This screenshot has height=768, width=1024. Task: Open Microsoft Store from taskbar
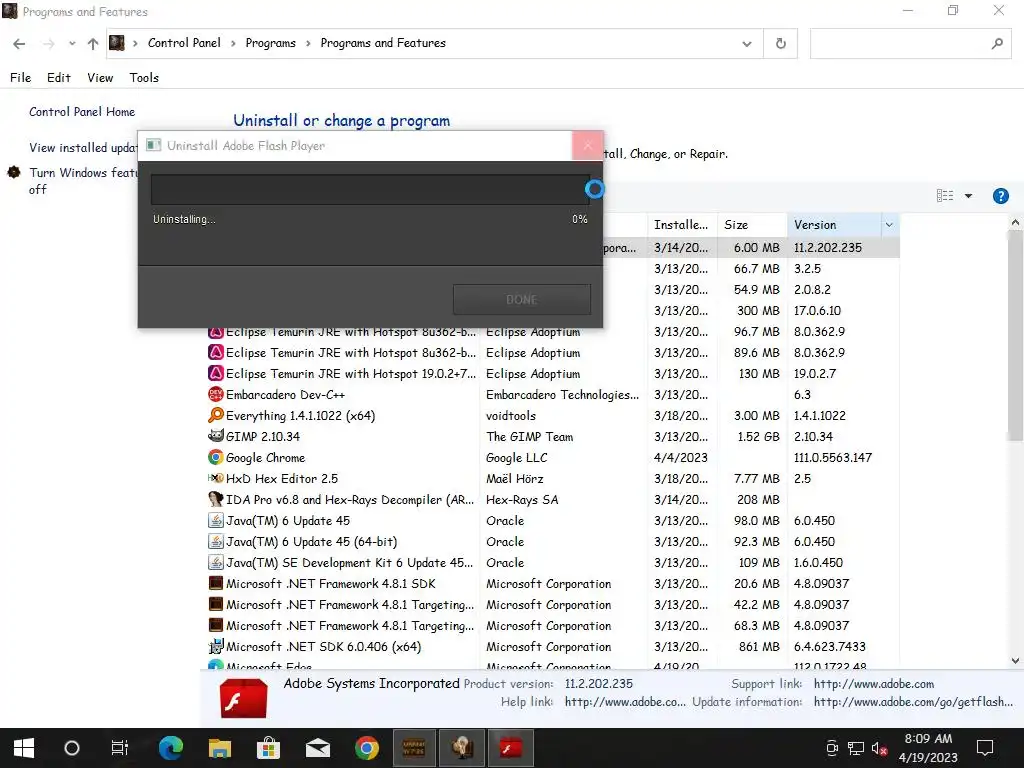click(x=268, y=748)
